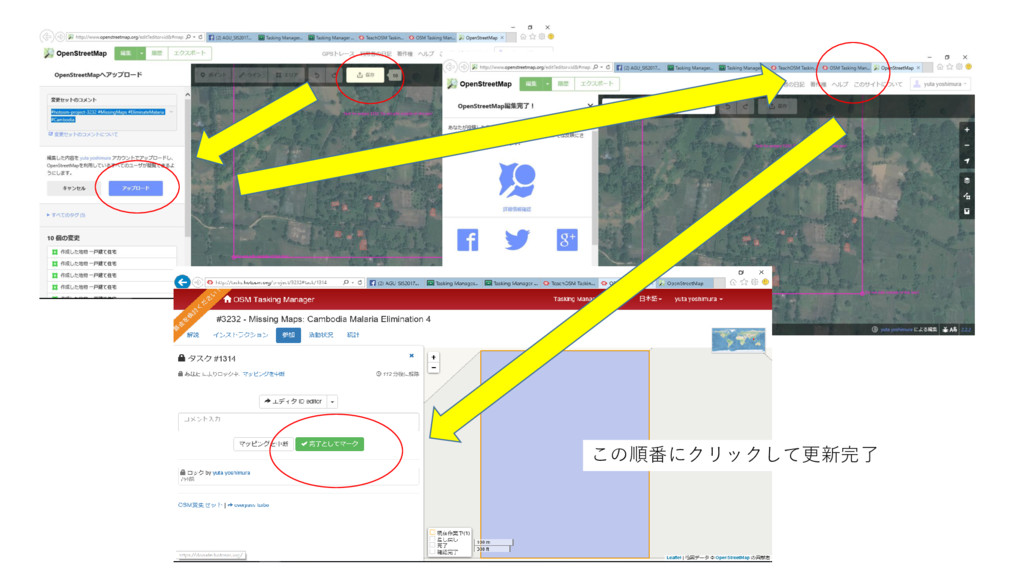
Task: Zoom in on the Tasking Manager task map
Action: pyautogui.click(x=434, y=357)
